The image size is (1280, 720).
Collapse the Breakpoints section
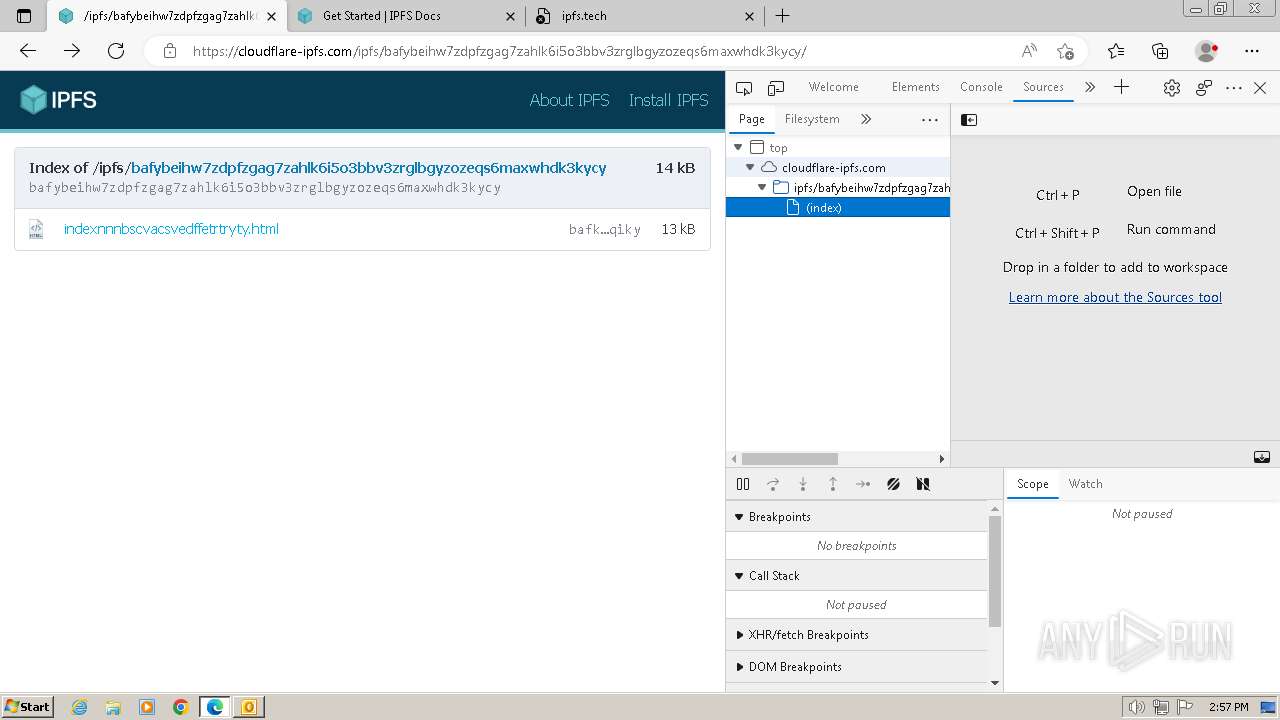[x=856, y=517]
